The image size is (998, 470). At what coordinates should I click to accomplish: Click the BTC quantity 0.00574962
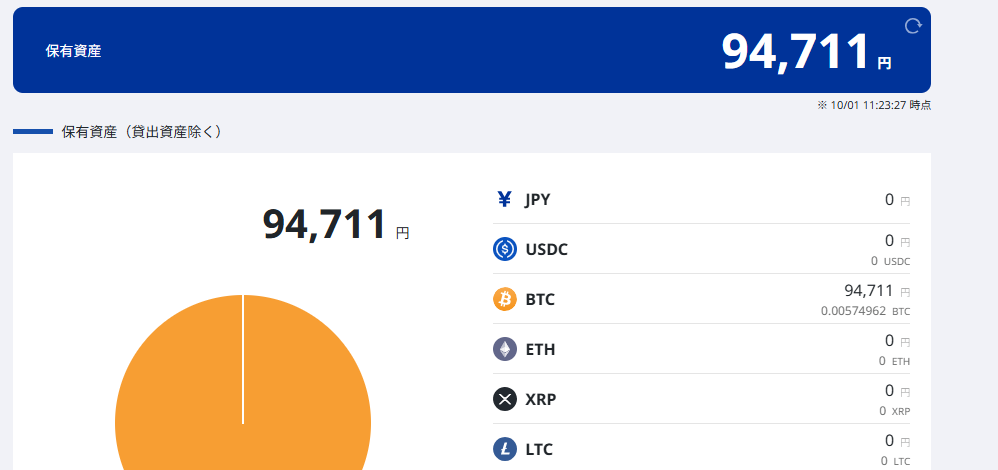[x=853, y=311]
